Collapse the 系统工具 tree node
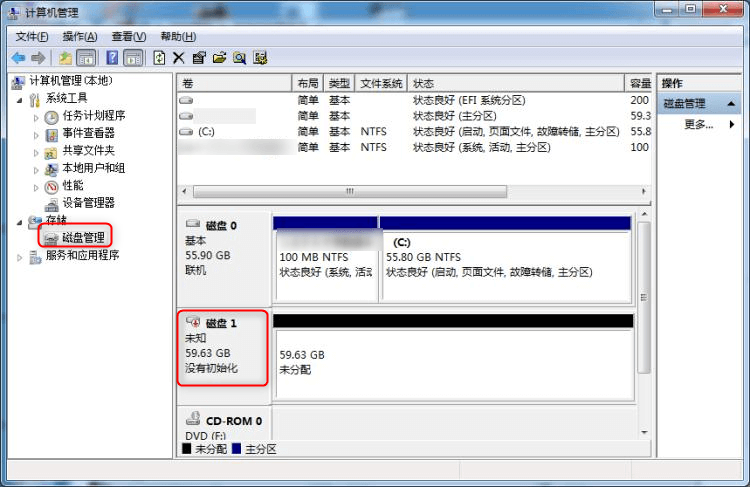 point(19,100)
